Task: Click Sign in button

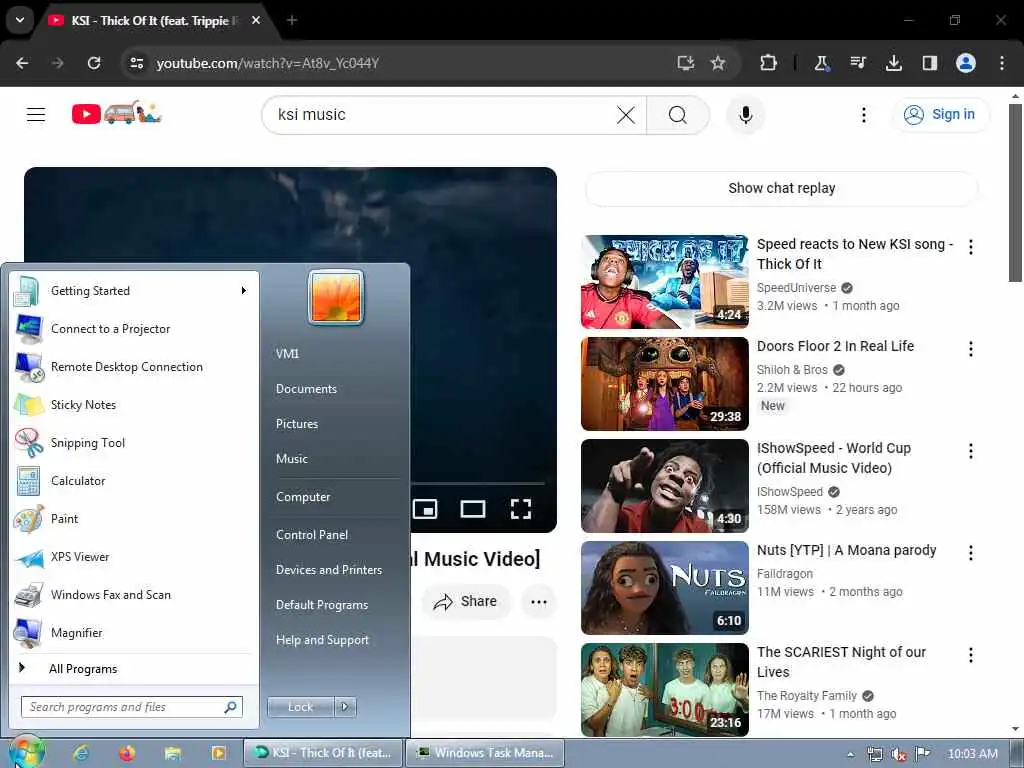Action: 941,115
